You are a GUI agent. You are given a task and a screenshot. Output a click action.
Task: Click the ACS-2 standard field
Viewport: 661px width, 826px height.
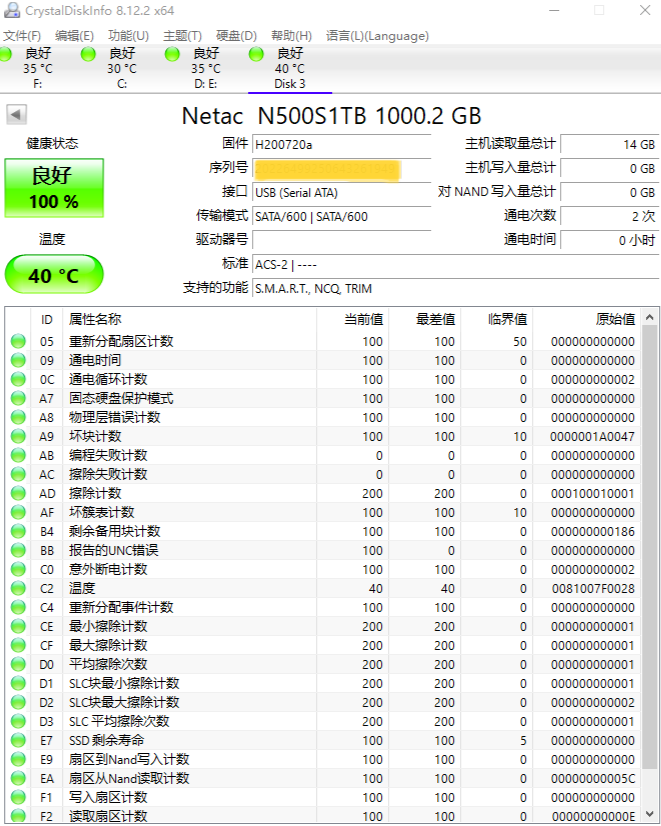[x=456, y=264]
